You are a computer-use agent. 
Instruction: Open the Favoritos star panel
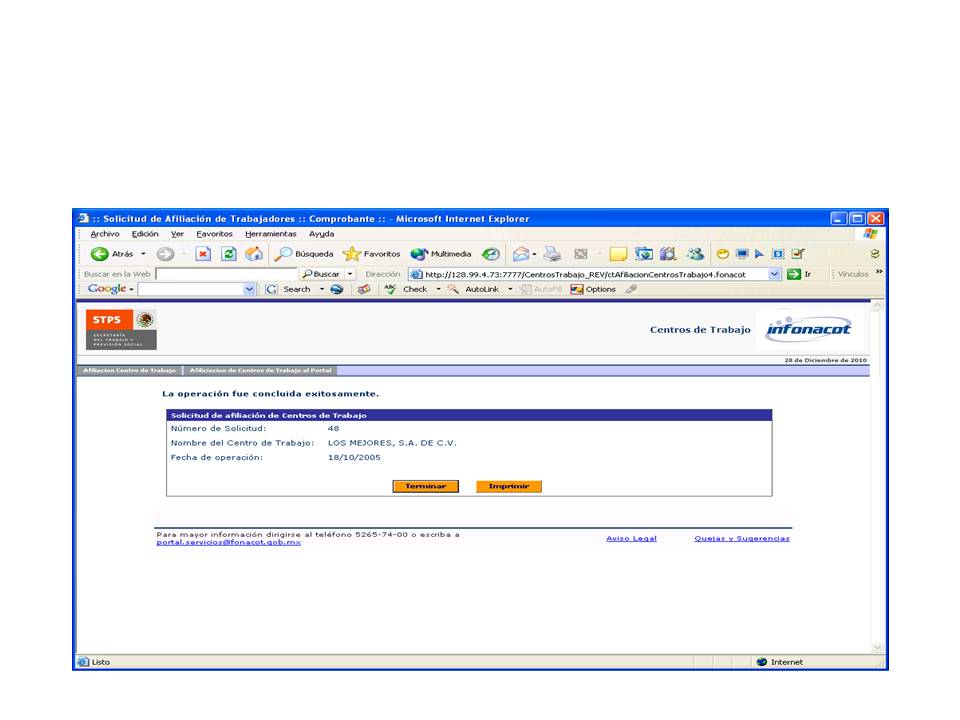pos(372,254)
